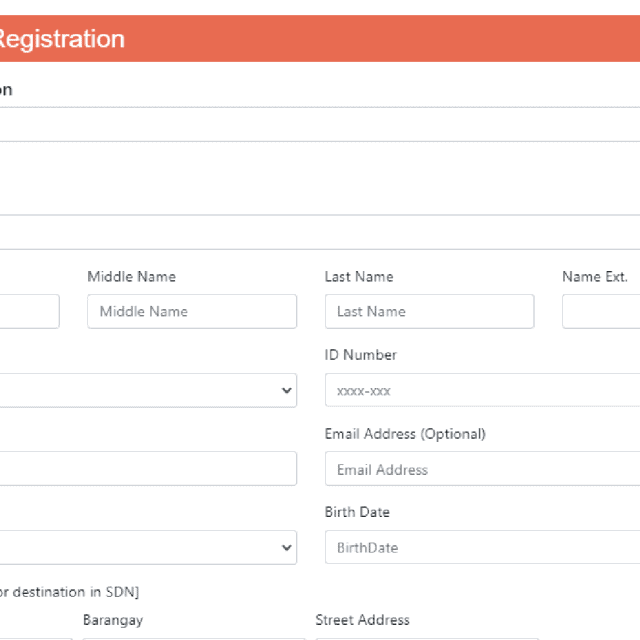Click the Middle Name input field
Screen dimensions: 640x640
click(x=191, y=311)
